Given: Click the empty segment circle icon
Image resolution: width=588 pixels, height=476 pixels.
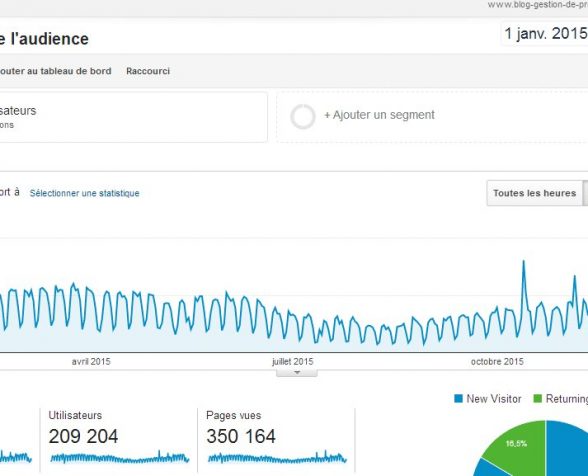Looking at the screenshot, I should point(303,117).
